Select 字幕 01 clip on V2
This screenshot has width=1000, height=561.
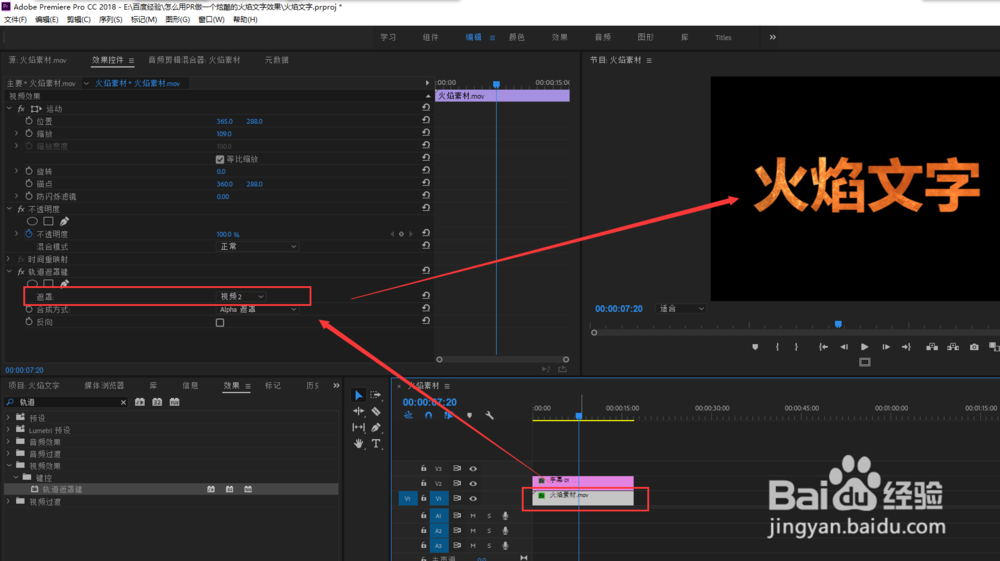point(583,480)
